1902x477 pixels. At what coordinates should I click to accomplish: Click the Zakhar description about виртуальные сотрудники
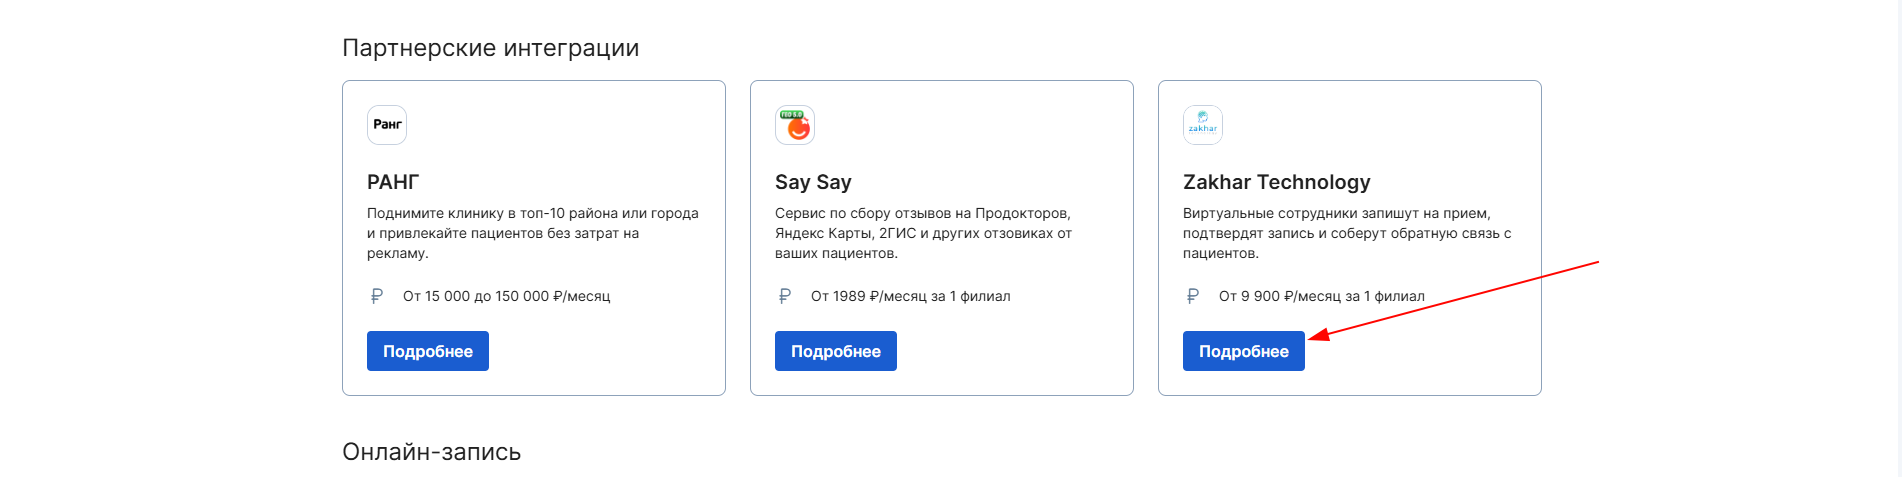[x=1347, y=233]
